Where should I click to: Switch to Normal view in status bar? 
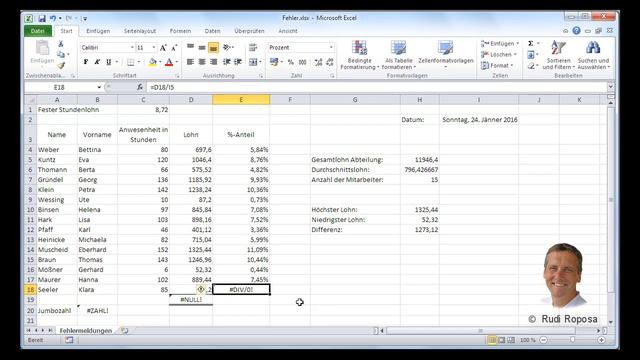492,340
